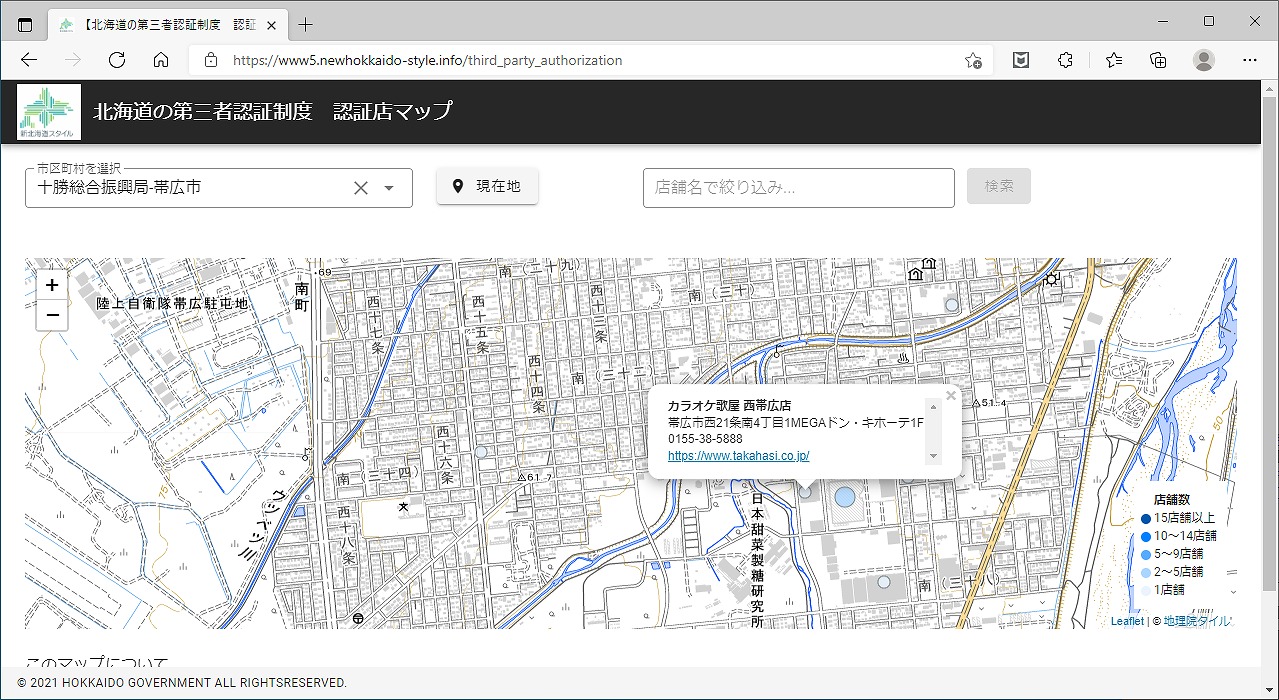1279x700 pixels.
Task: Open the takahasi.co.jp store link
Action: (738, 456)
